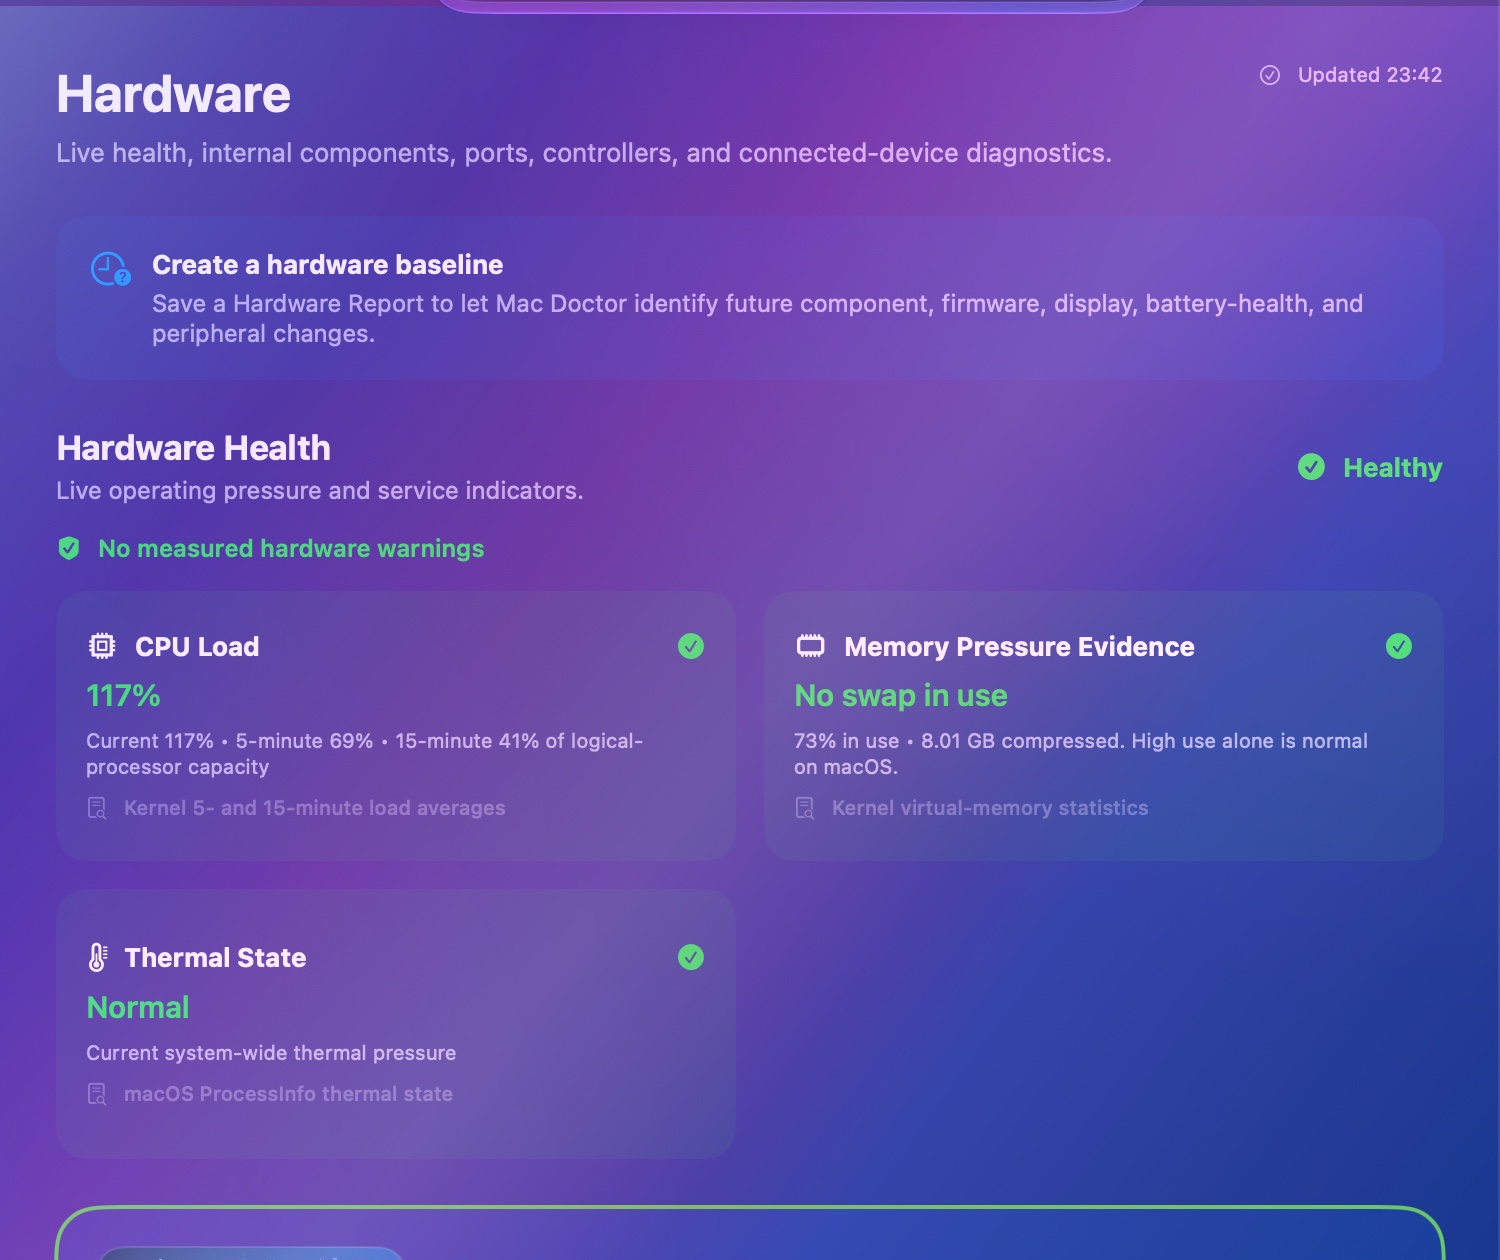1500x1260 pixels.
Task: Click the Hardware Health section heading
Action: click(194, 448)
